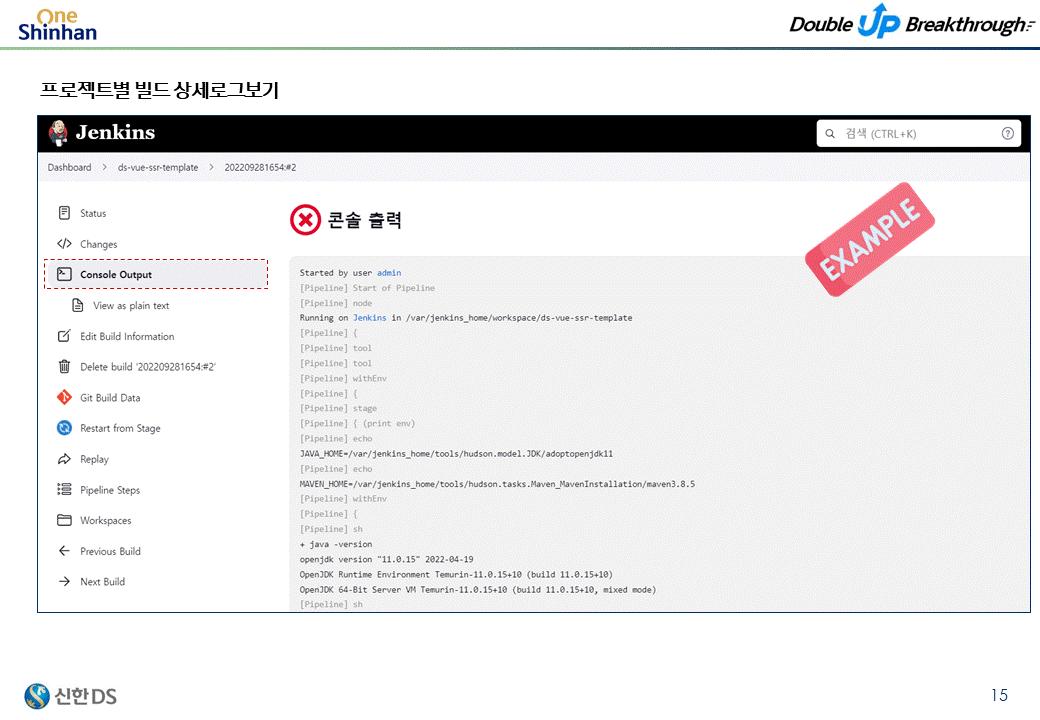Open the Status menu item

pos(93,213)
